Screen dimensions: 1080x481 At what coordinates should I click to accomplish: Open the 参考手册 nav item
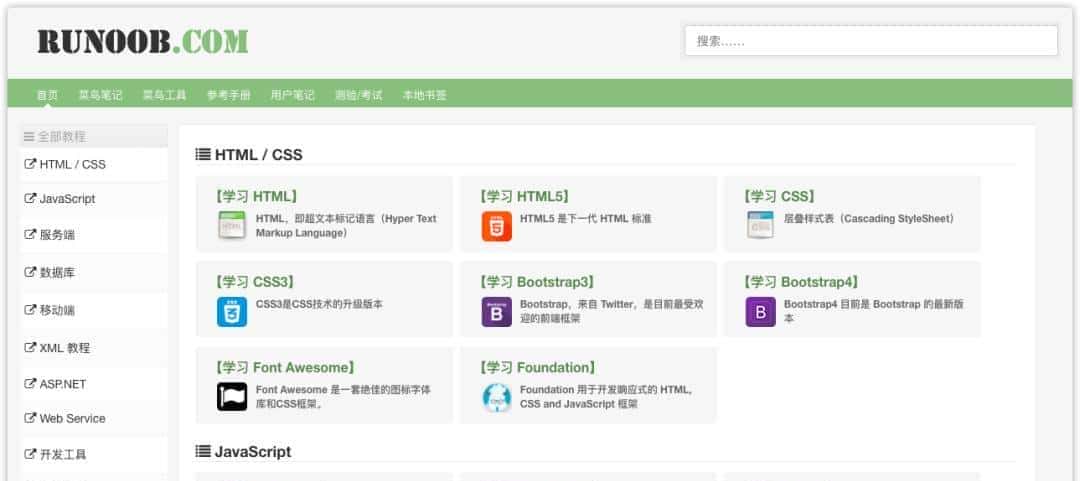[229, 95]
